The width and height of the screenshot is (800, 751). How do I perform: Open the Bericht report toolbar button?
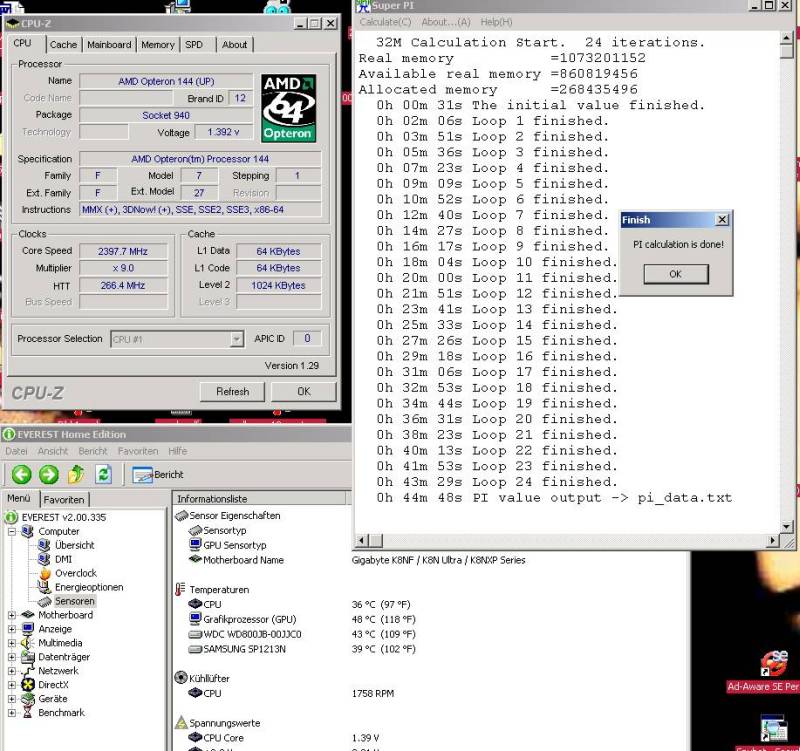pos(158,474)
